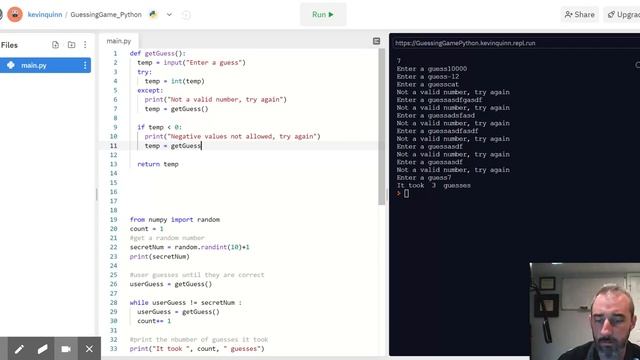Add a new folder in Files panel
Screen dimensions: 640x360
71,45
